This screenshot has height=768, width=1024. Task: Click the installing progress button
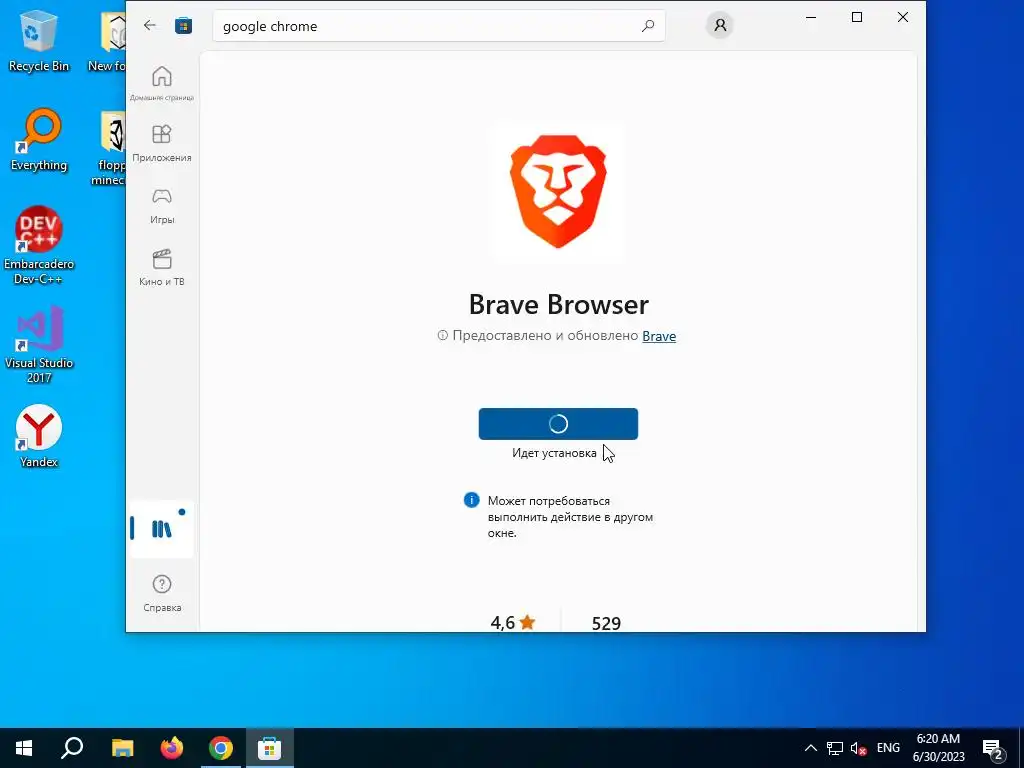(558, 424)
